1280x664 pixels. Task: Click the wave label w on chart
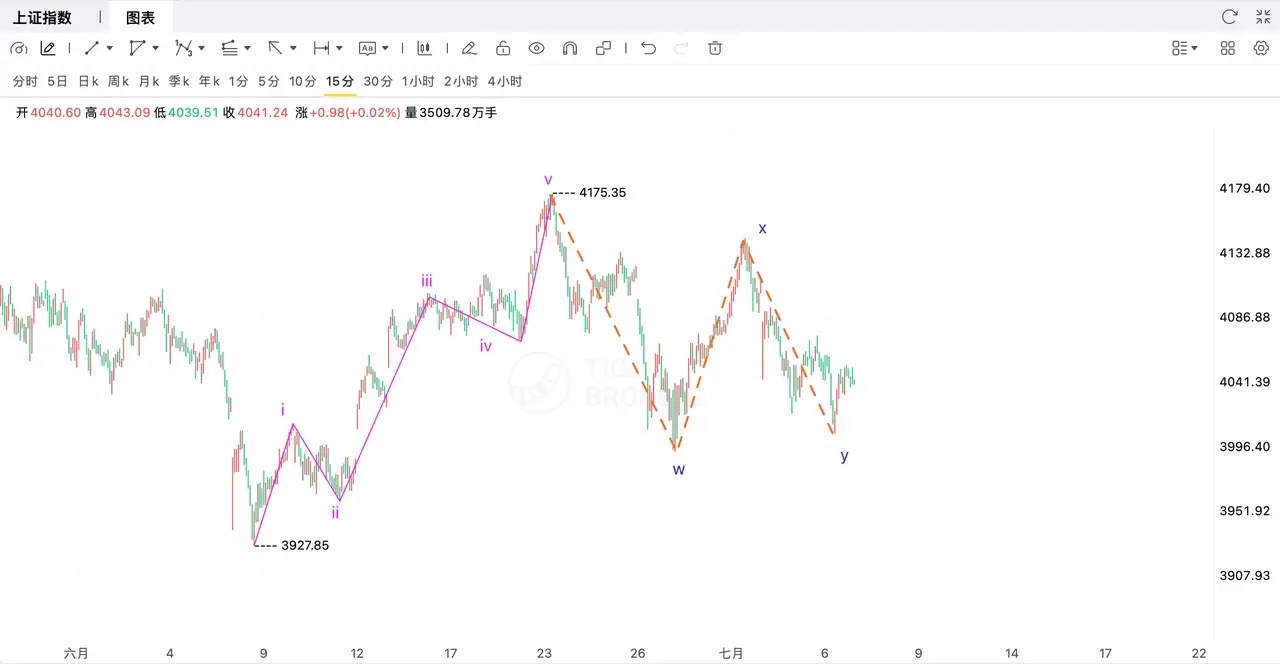pos(679,469)
